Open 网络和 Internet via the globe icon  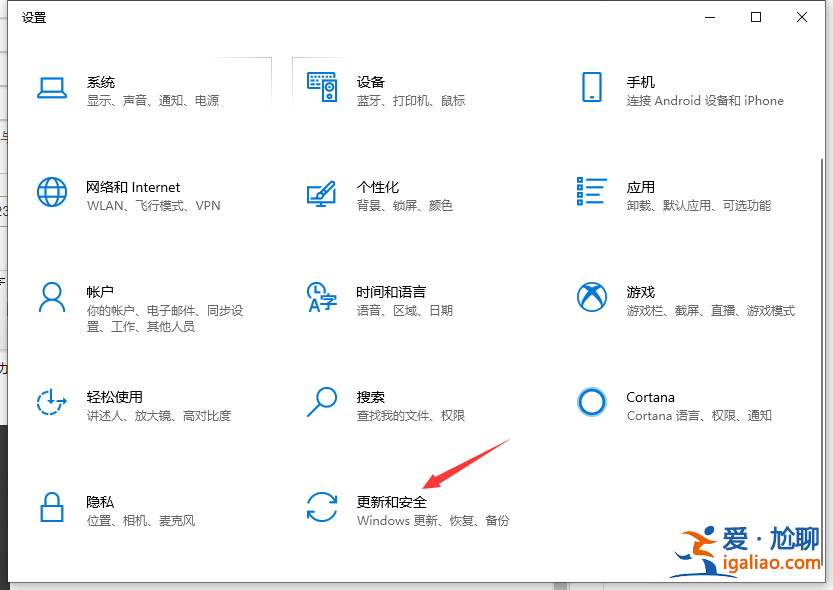click(52, 193)
